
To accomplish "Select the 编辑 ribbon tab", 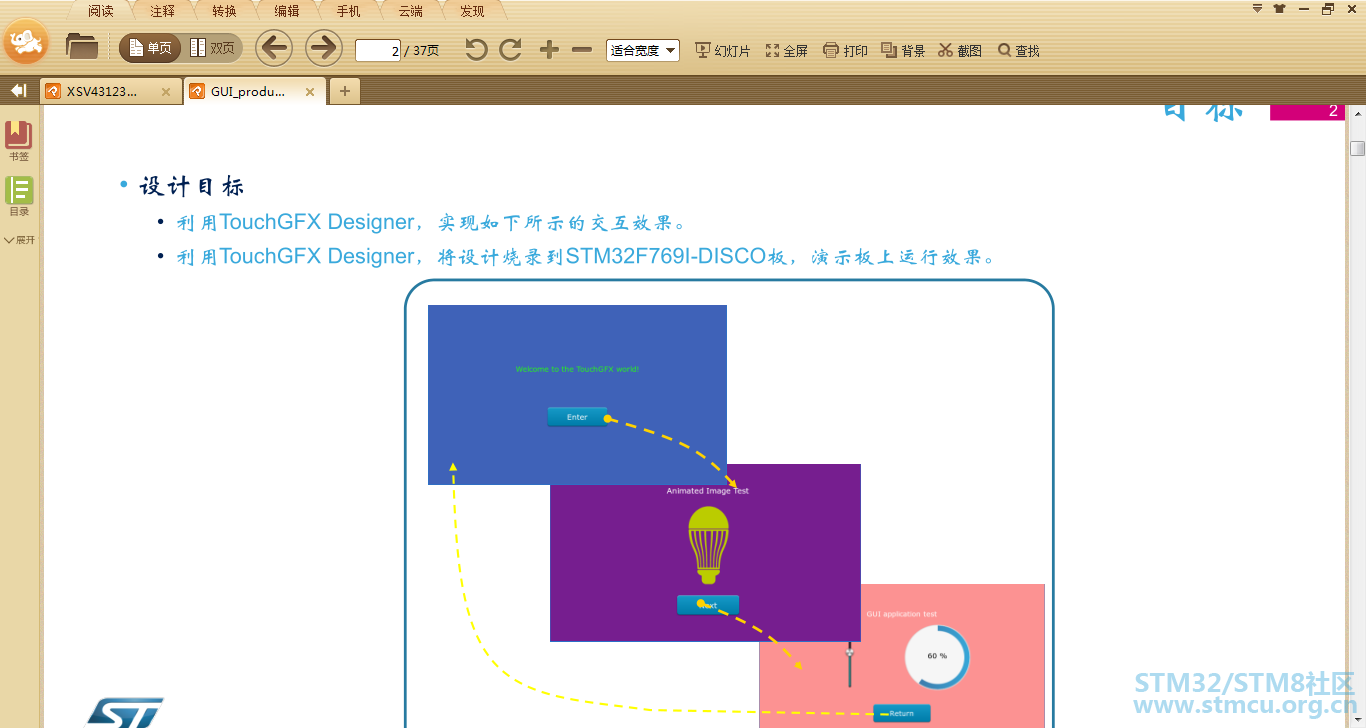I will coord(287,11).
